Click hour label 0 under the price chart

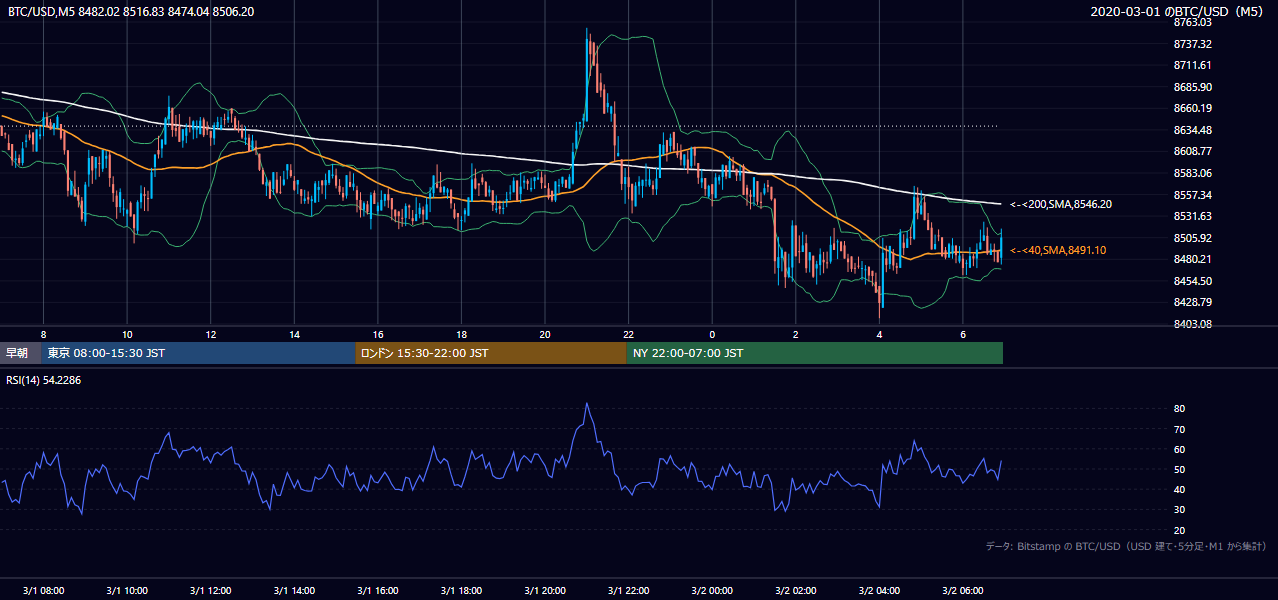(x=712, y=334)
